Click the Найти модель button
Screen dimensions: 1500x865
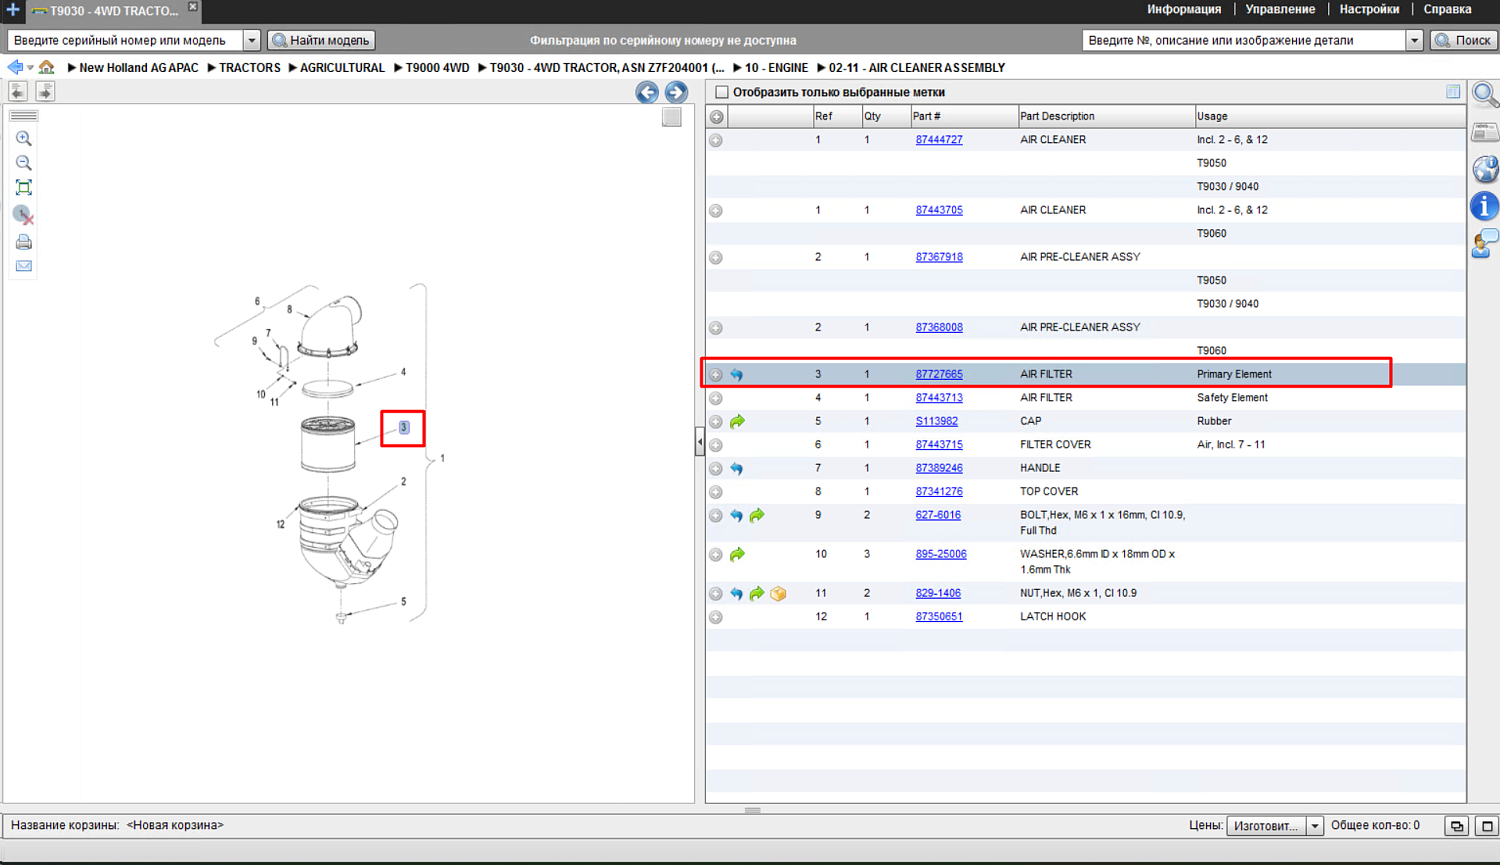(x=321, y=41)
